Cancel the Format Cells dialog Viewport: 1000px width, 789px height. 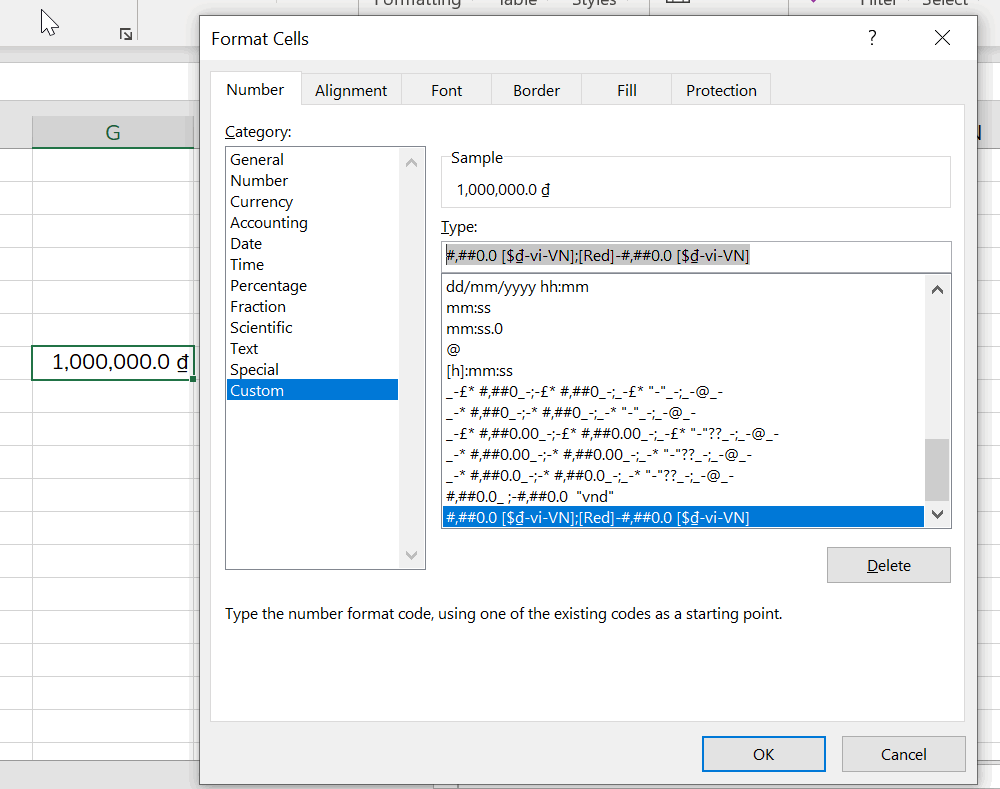(x=903, y=755)
